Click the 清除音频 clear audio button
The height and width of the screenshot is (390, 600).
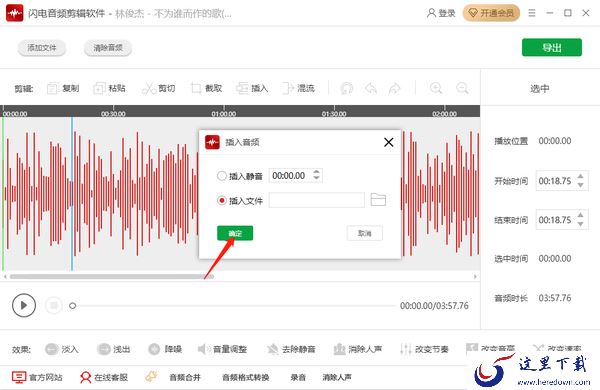[108, 48]
